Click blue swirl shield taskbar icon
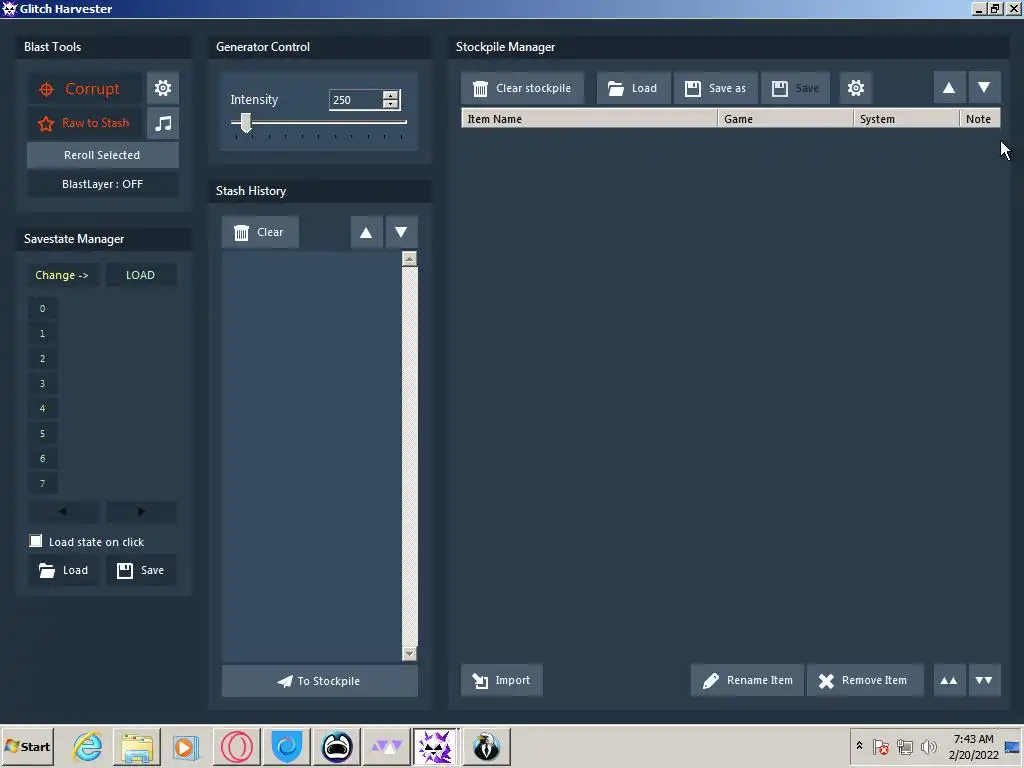 click(x=287, y=746)
